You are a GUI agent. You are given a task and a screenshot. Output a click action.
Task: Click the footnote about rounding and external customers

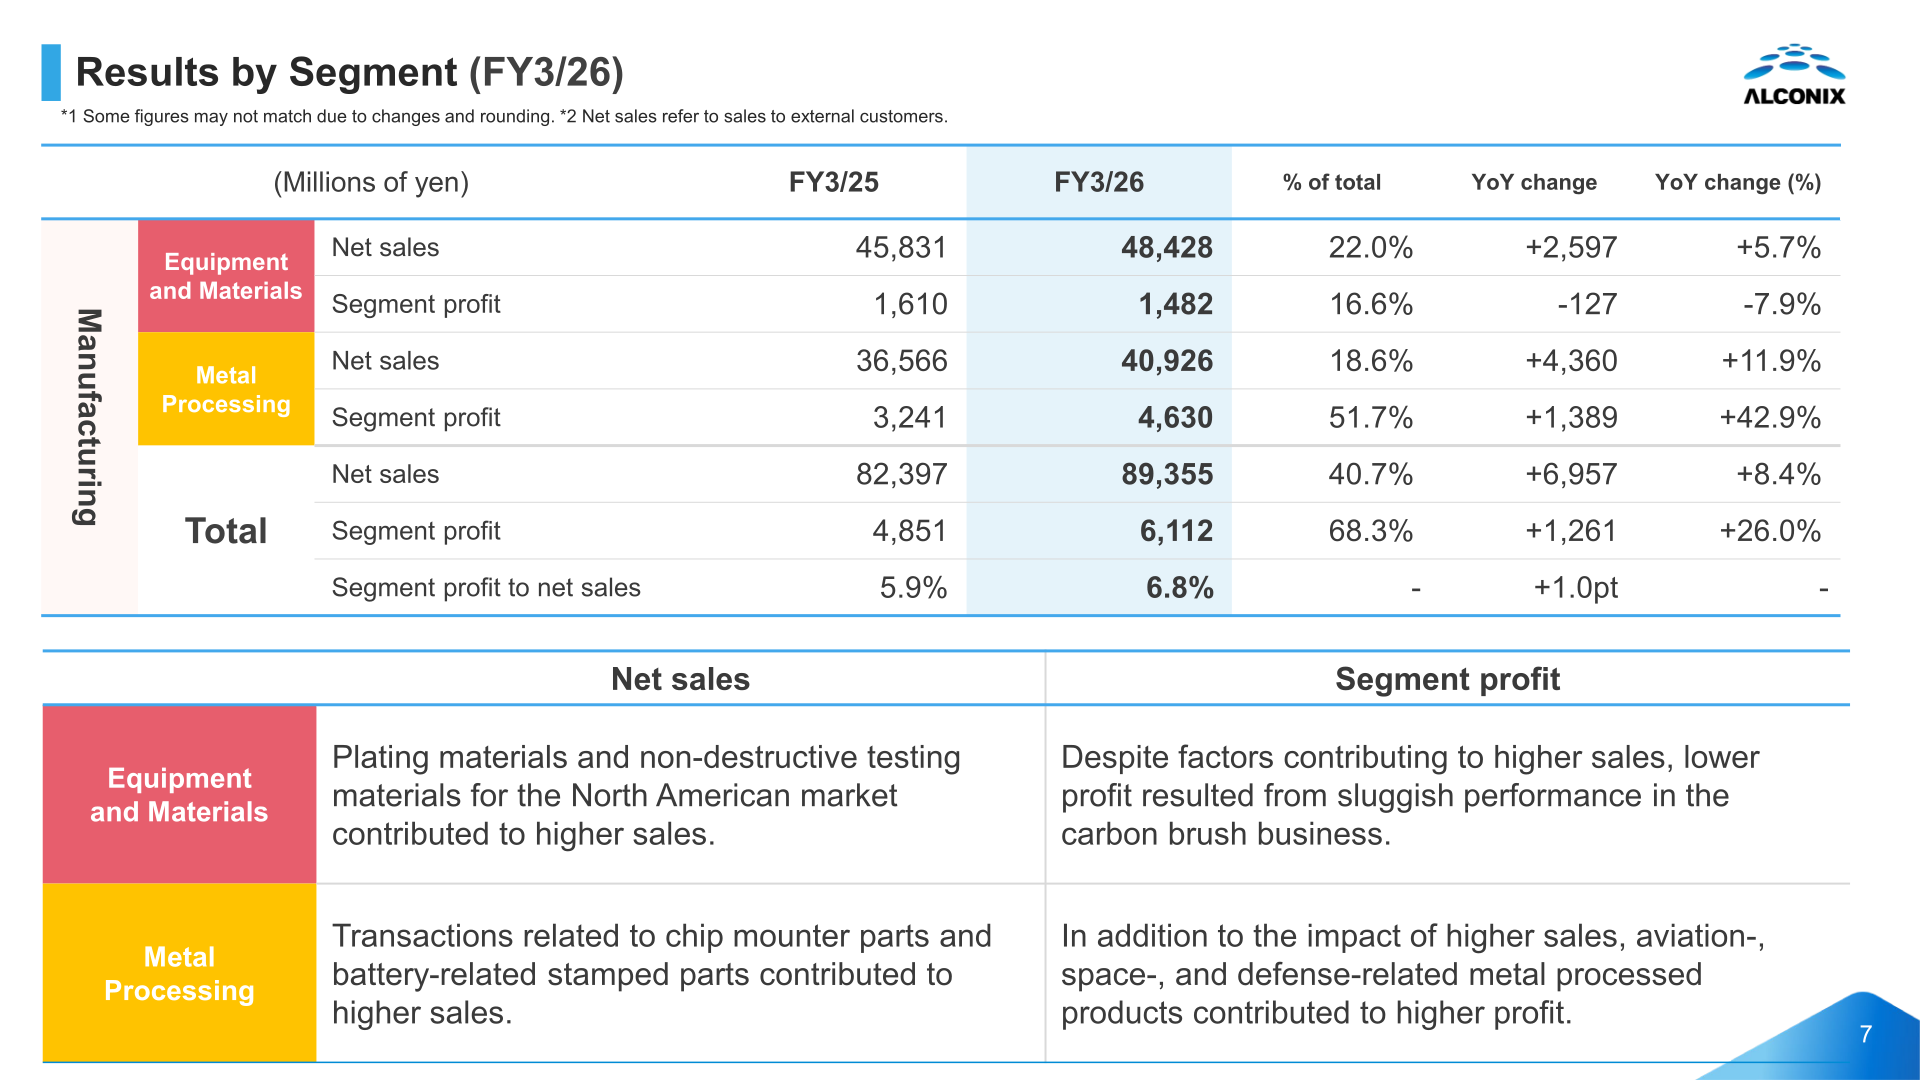tap(504, 116)
